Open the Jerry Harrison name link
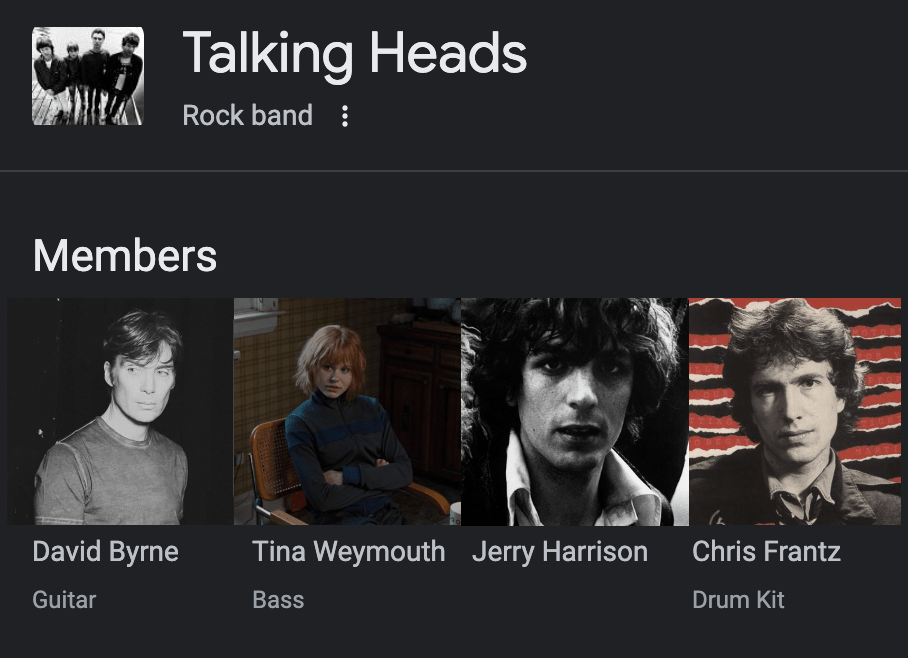Image resolution: width=908 pixels, height=658 pixels. click(558, 551)
